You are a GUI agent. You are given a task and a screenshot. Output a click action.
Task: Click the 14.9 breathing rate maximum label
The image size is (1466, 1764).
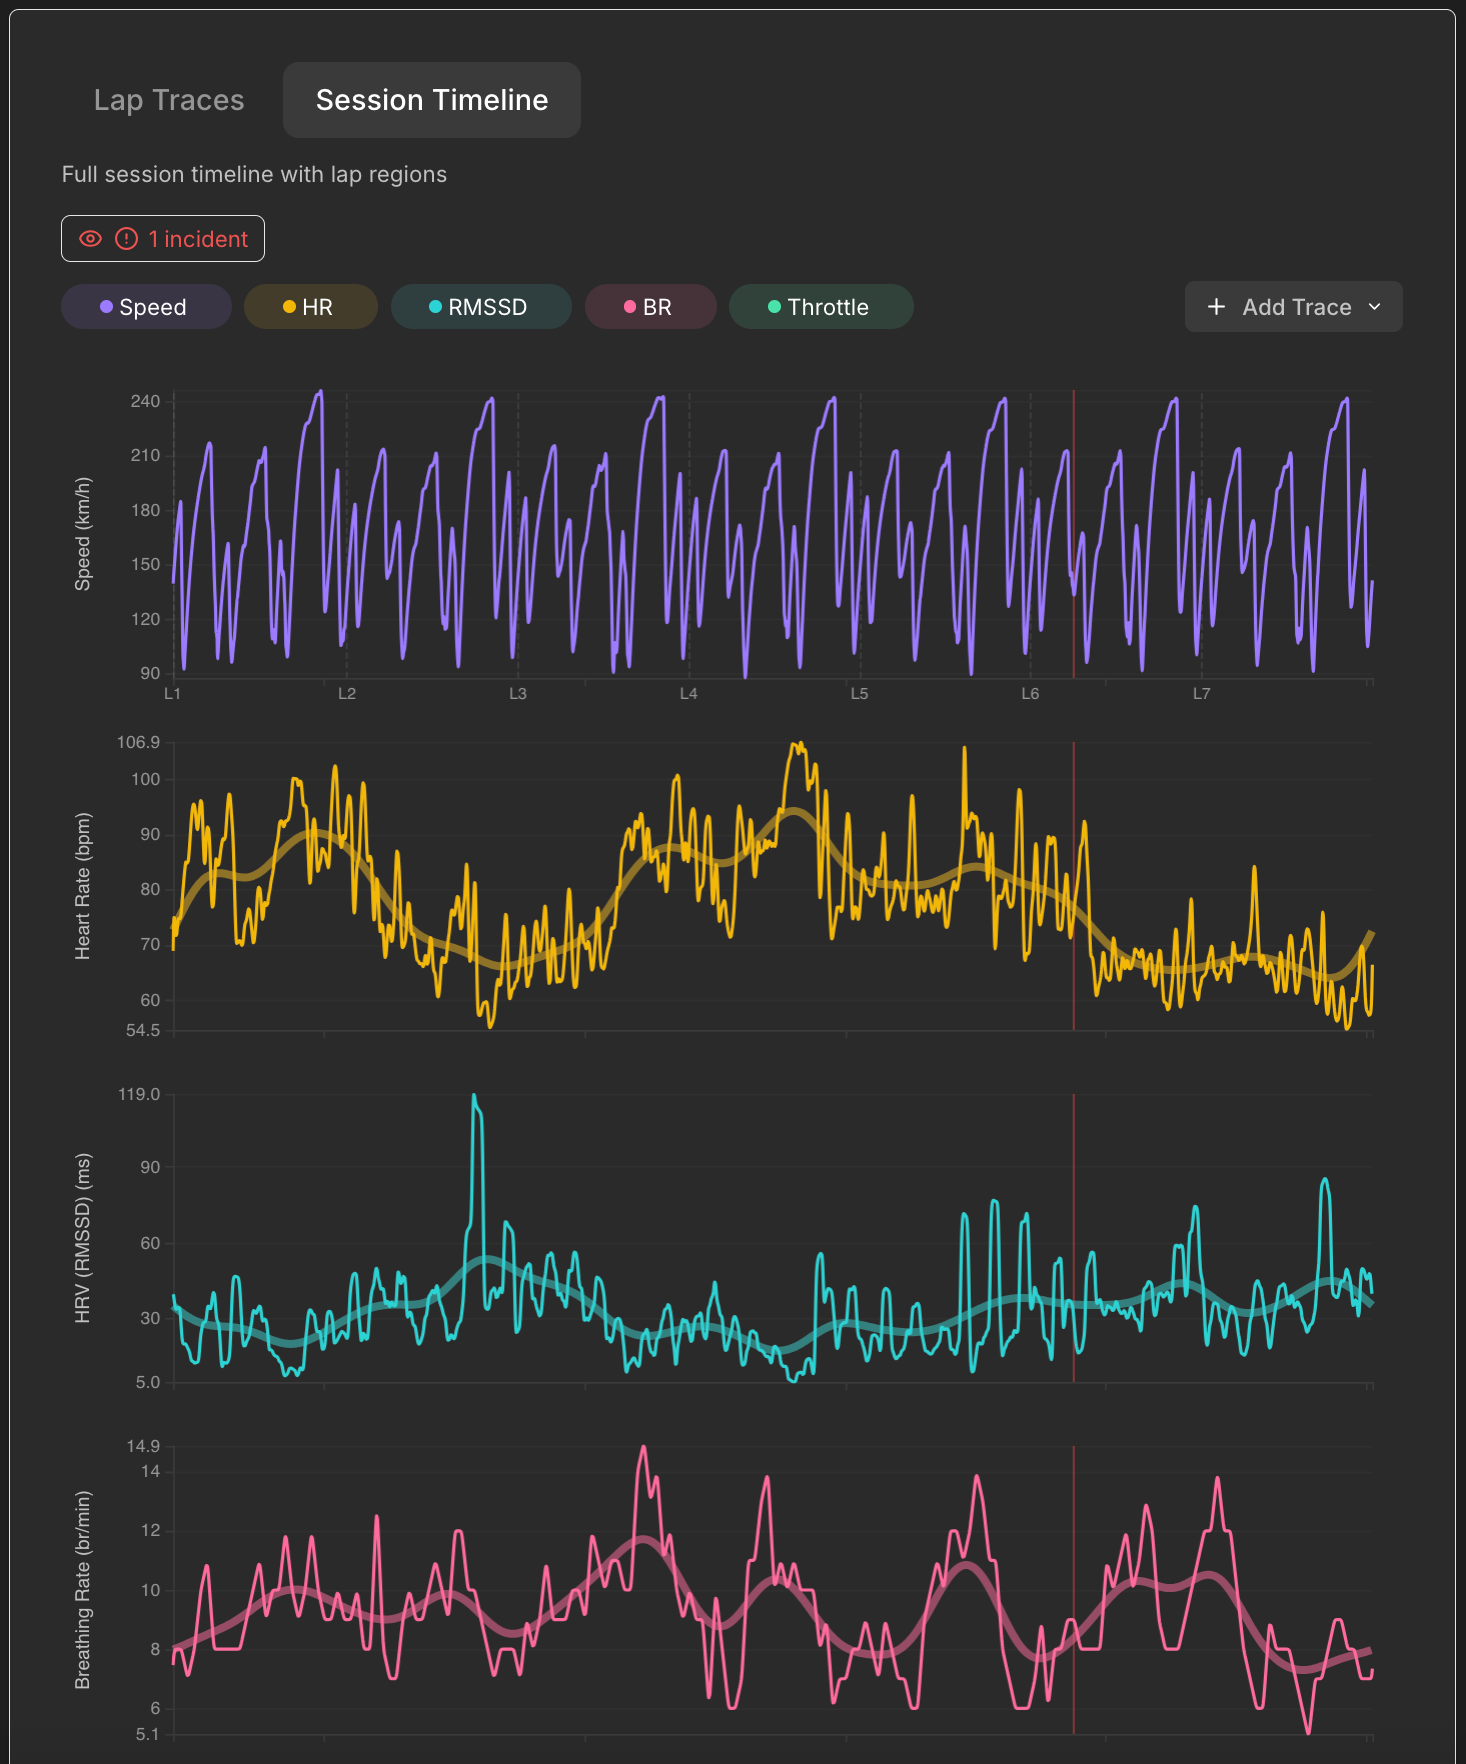point(143,1446)
